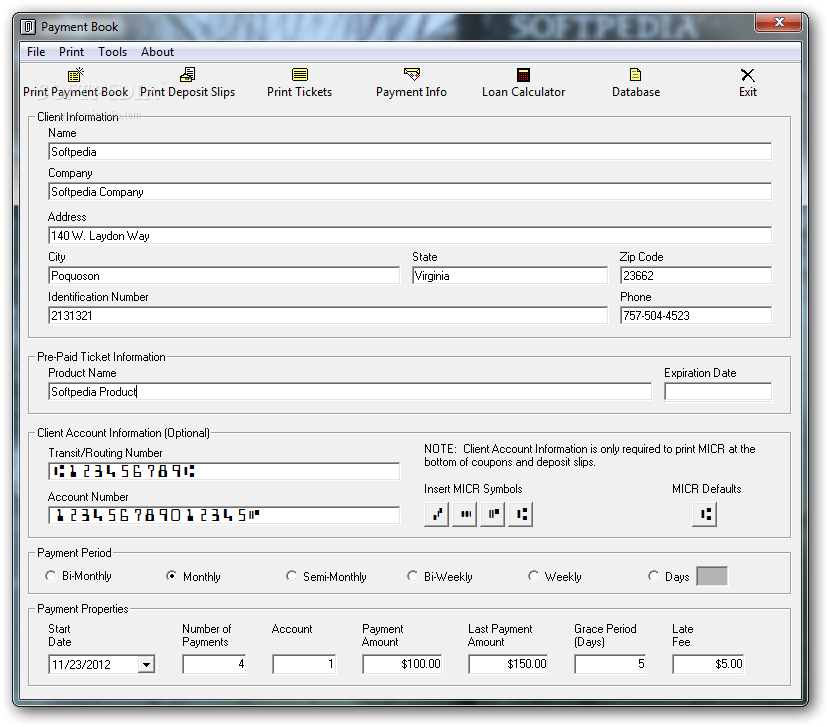
Task: Click the Print Payment Book toolbar icon
Action: pos(76,75)
